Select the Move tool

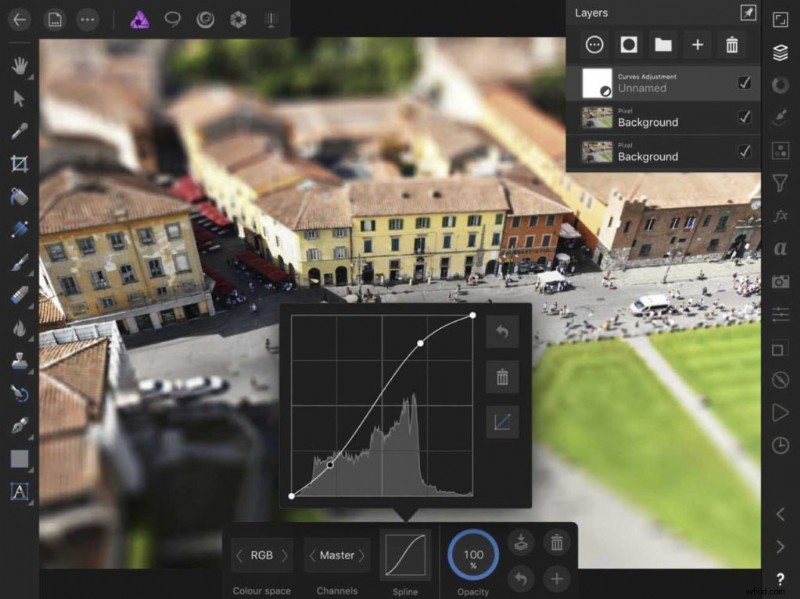pos(18,97)
